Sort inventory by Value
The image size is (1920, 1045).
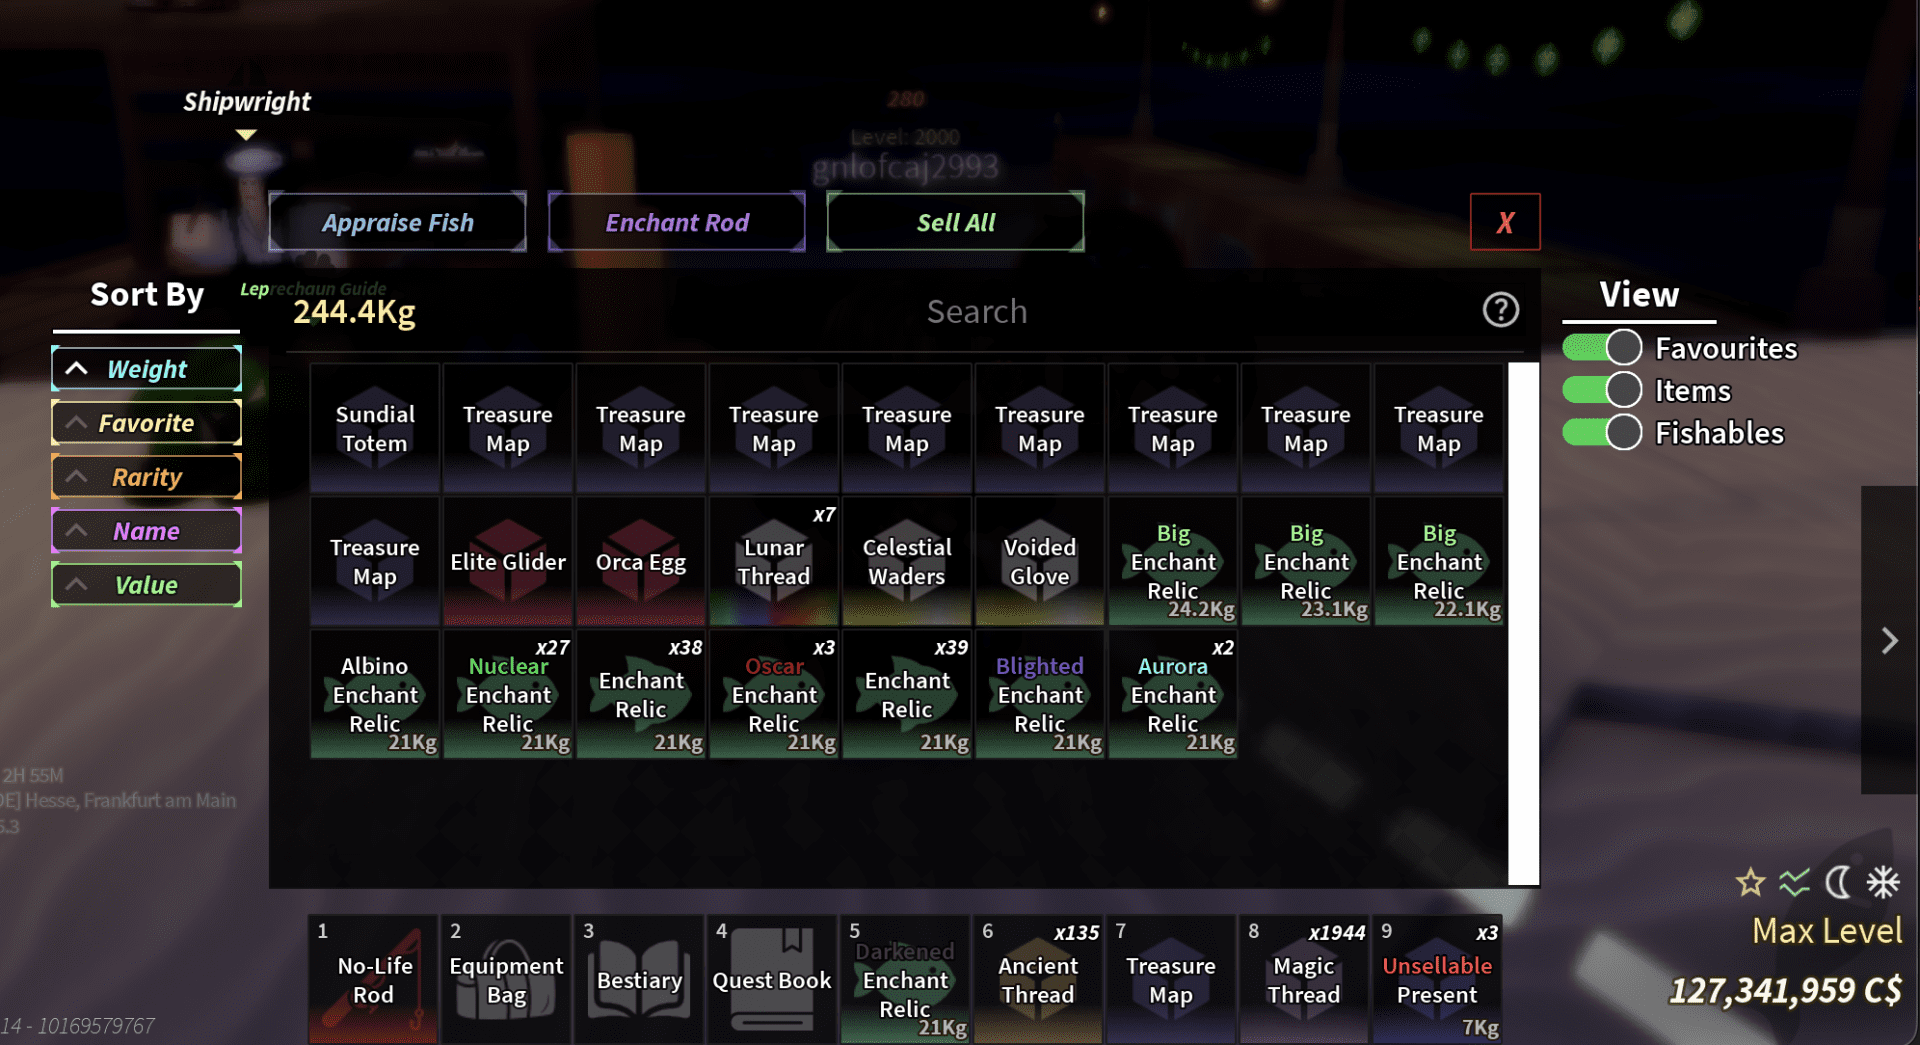(x=147, y=585)
